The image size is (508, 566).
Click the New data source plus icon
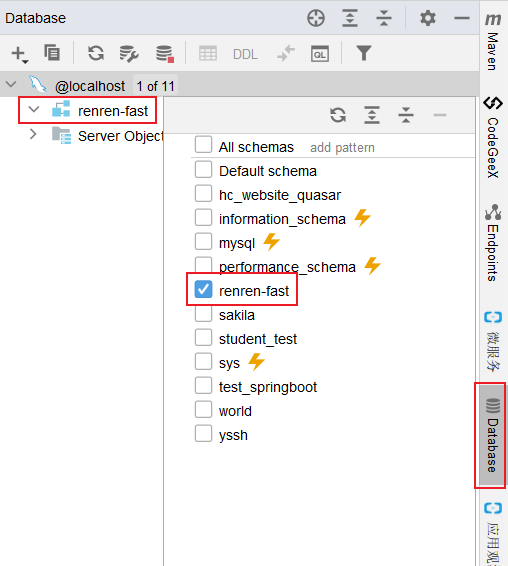[19, 54]
